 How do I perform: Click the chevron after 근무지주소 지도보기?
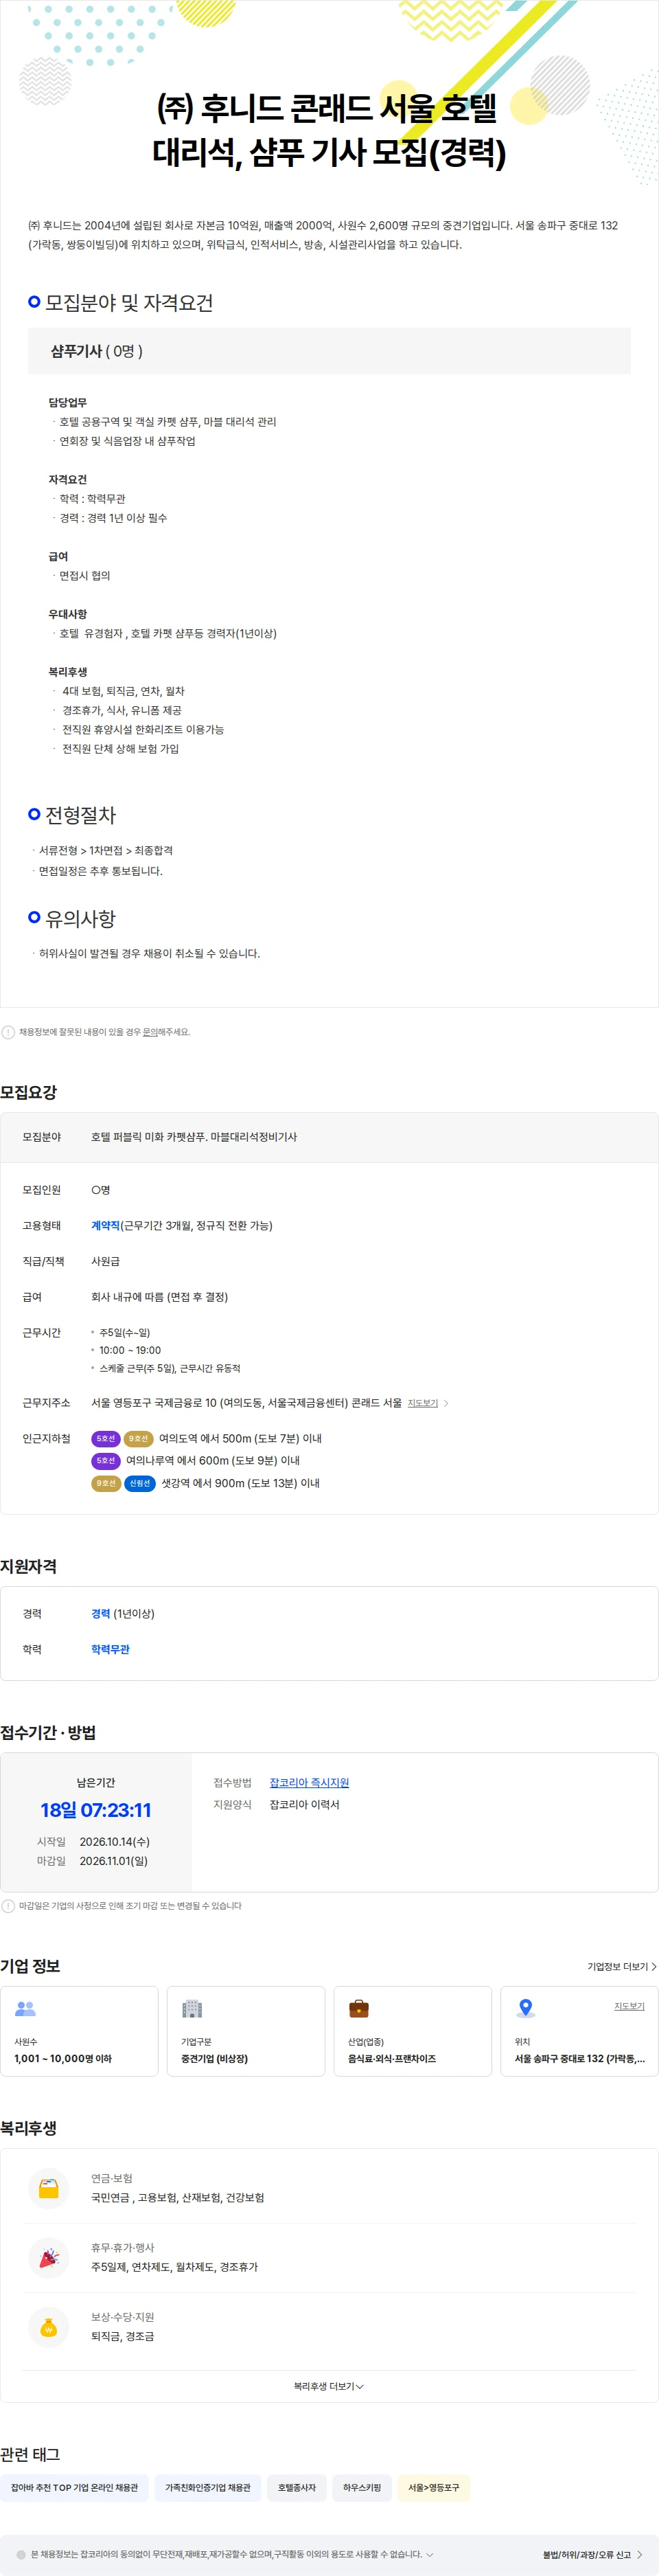pos(446,1403)
